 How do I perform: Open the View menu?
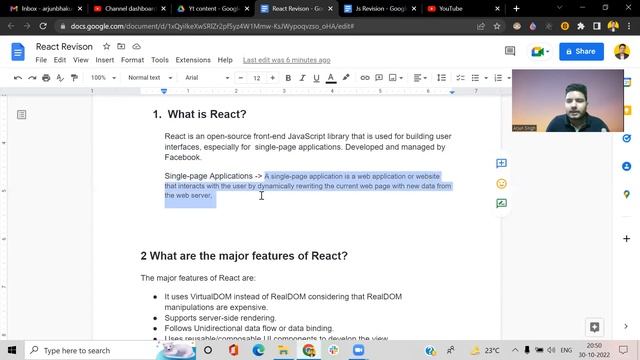pyautogui.click(x=80, y=60)
